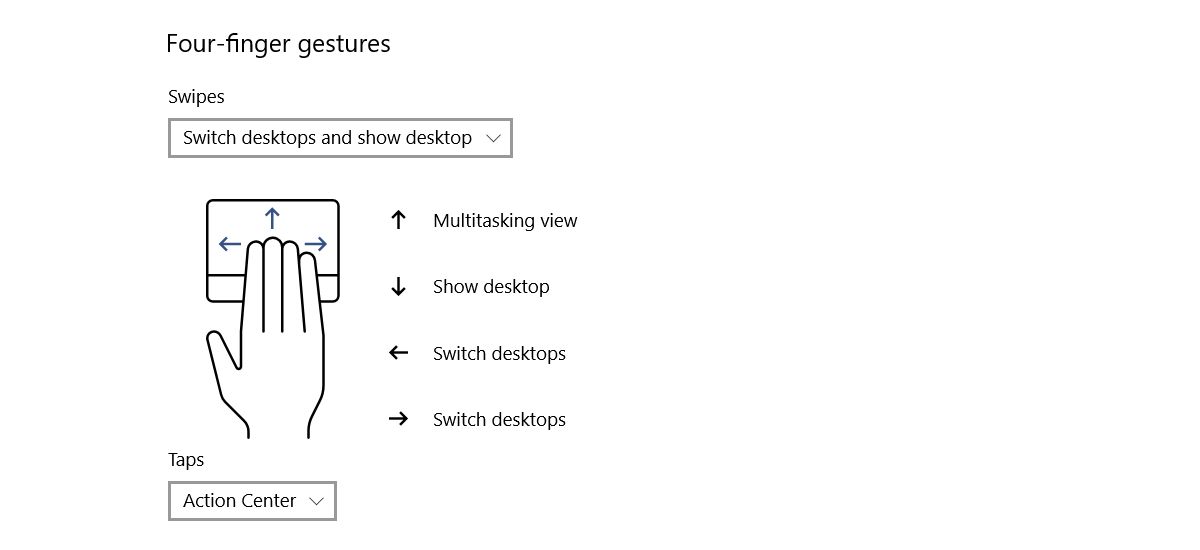Click Switch desktops text next to right arrow
The height and width of the screenshot is (550, 1200).
[499, 419]
